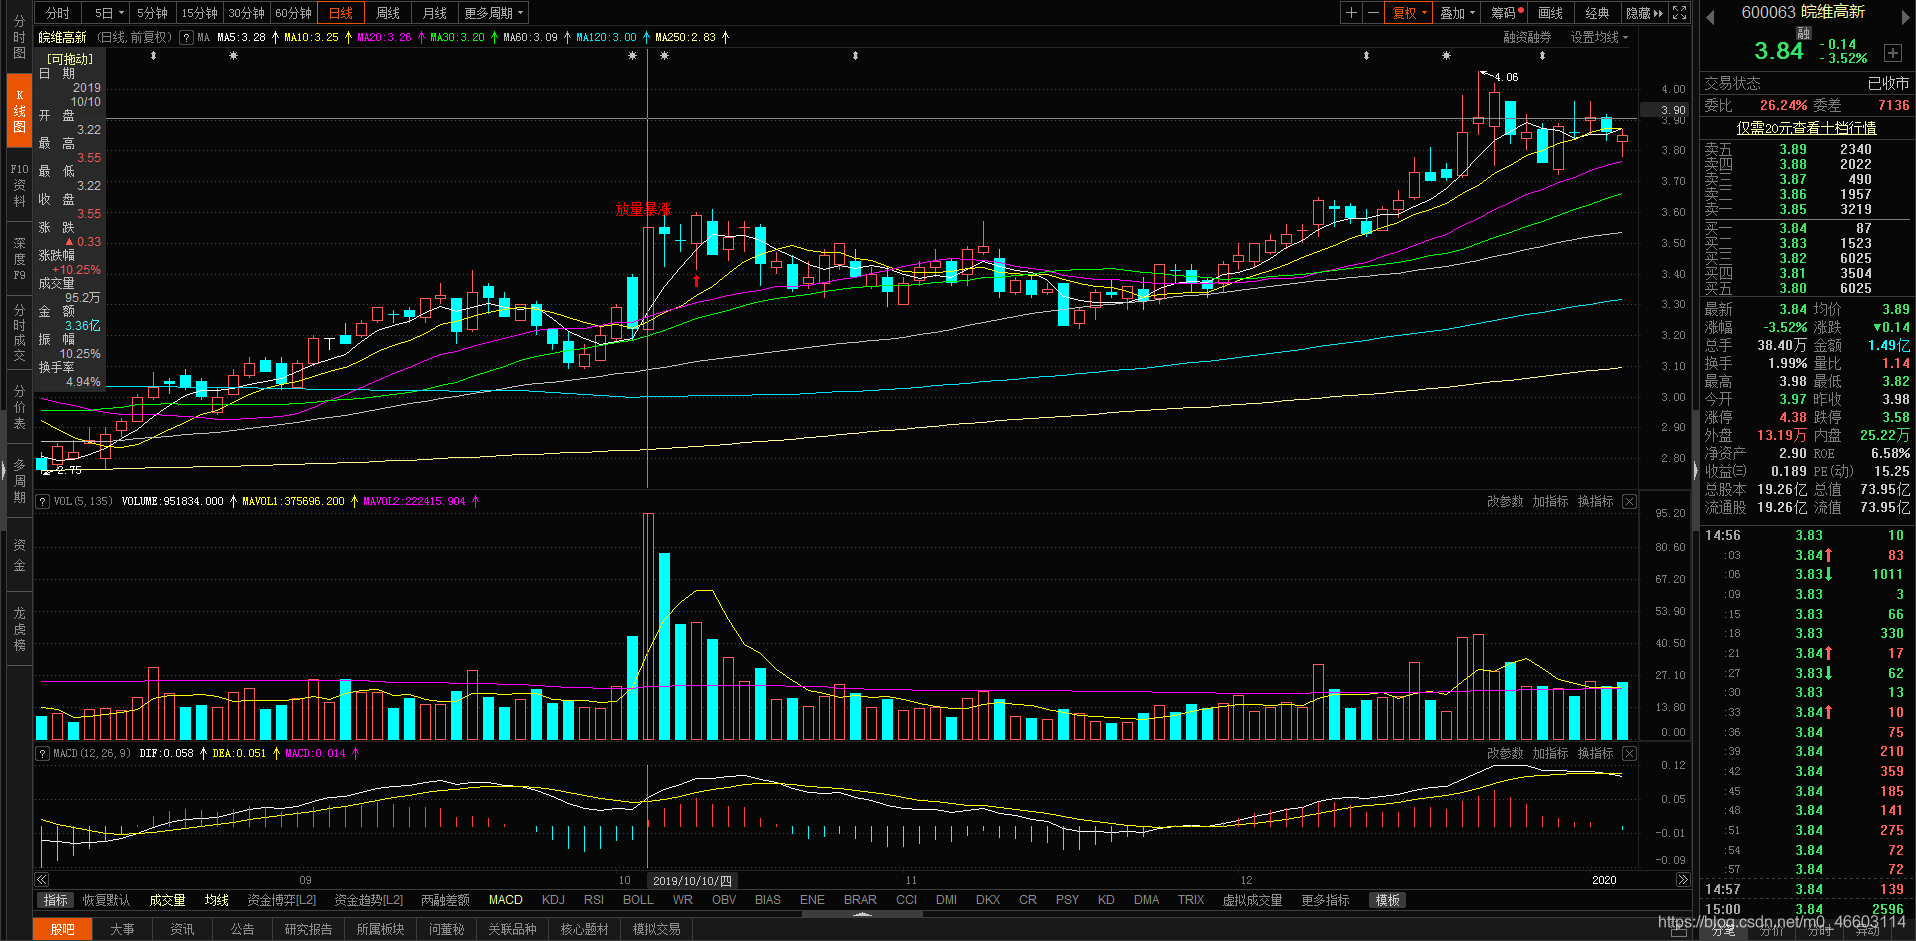The image size is (1916, 941).
Task: Open 股吧 bottom tab
Action: point(62,929)
